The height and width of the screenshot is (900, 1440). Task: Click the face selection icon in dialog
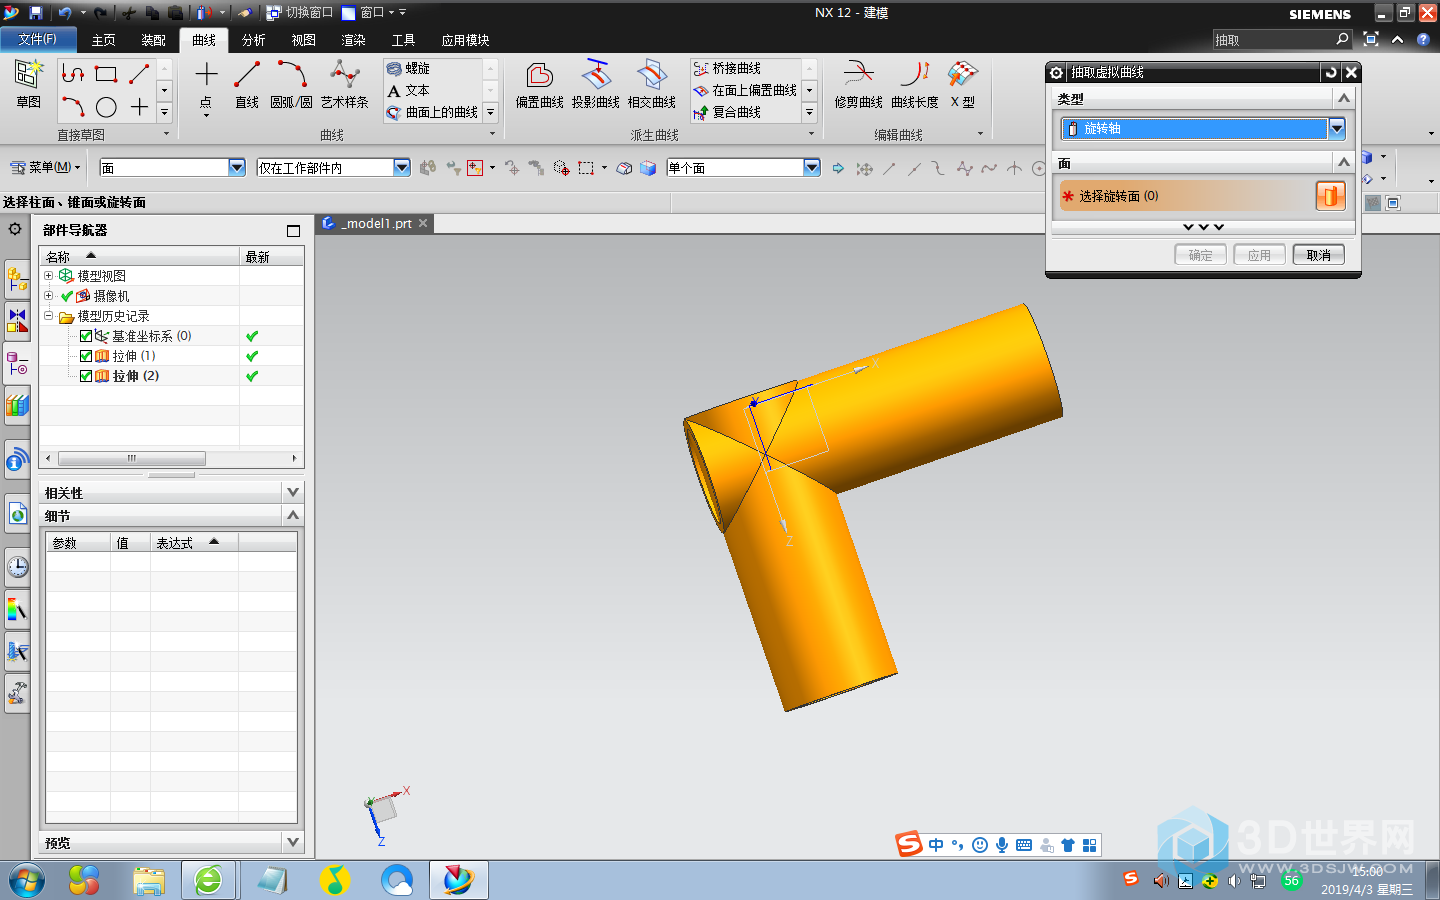click(1330, 196)
